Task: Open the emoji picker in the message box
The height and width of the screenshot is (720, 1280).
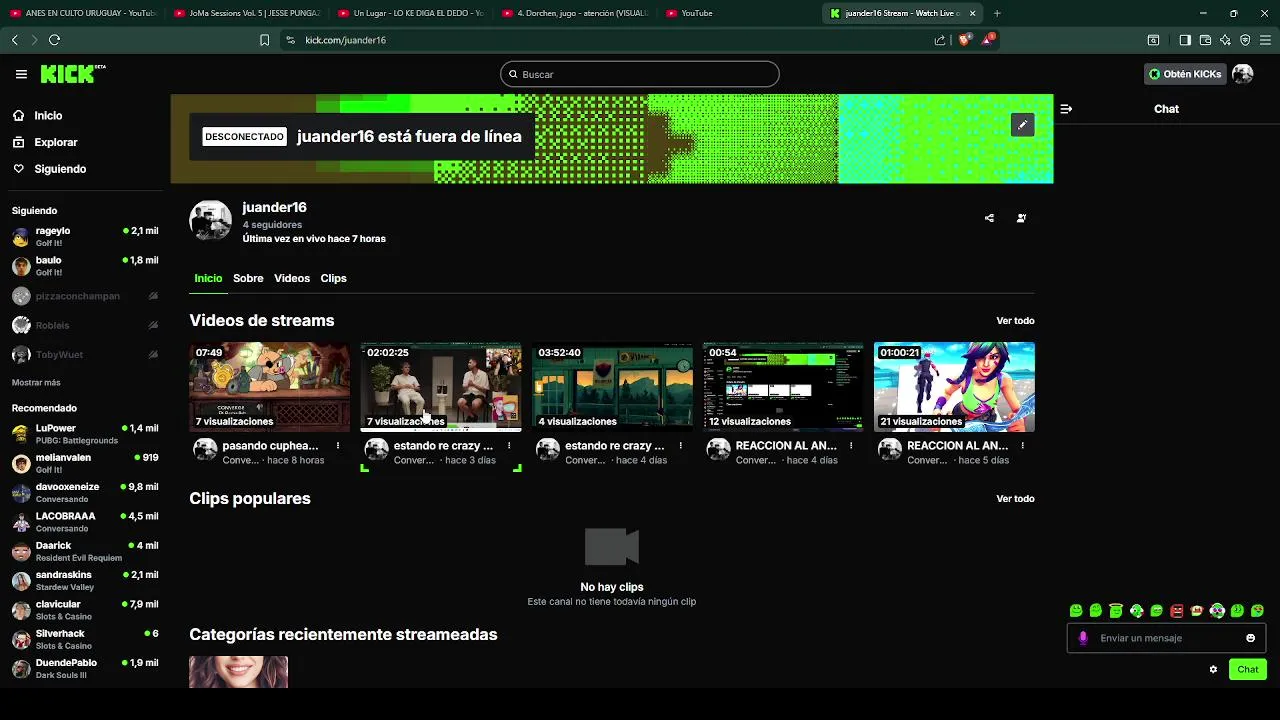Action: click(1250, 638)
